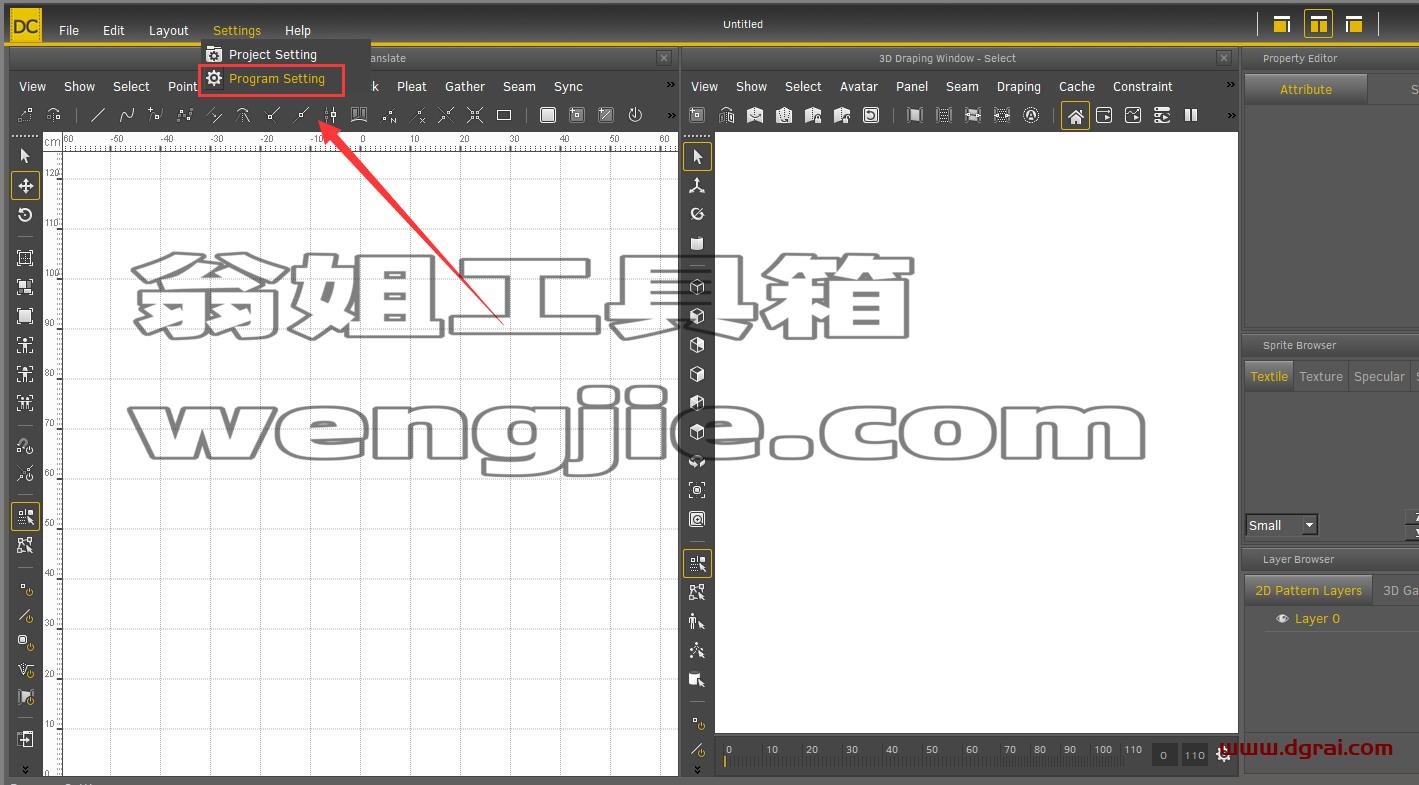Image resolution: width=1419 pixels, height=785 pixels.
Task: Open Draping menu in 3D Draping window
Action: pos(1019,87)
